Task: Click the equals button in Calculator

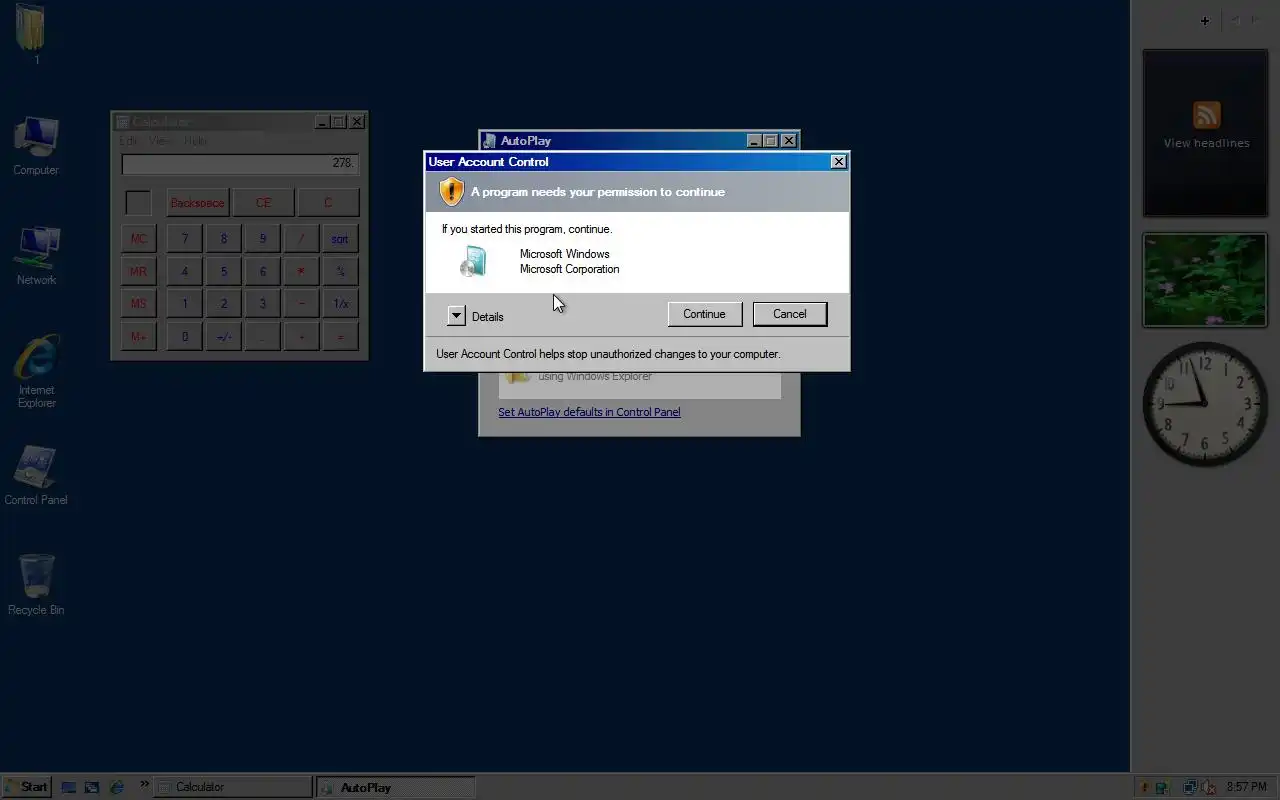Action: [340, 337]
